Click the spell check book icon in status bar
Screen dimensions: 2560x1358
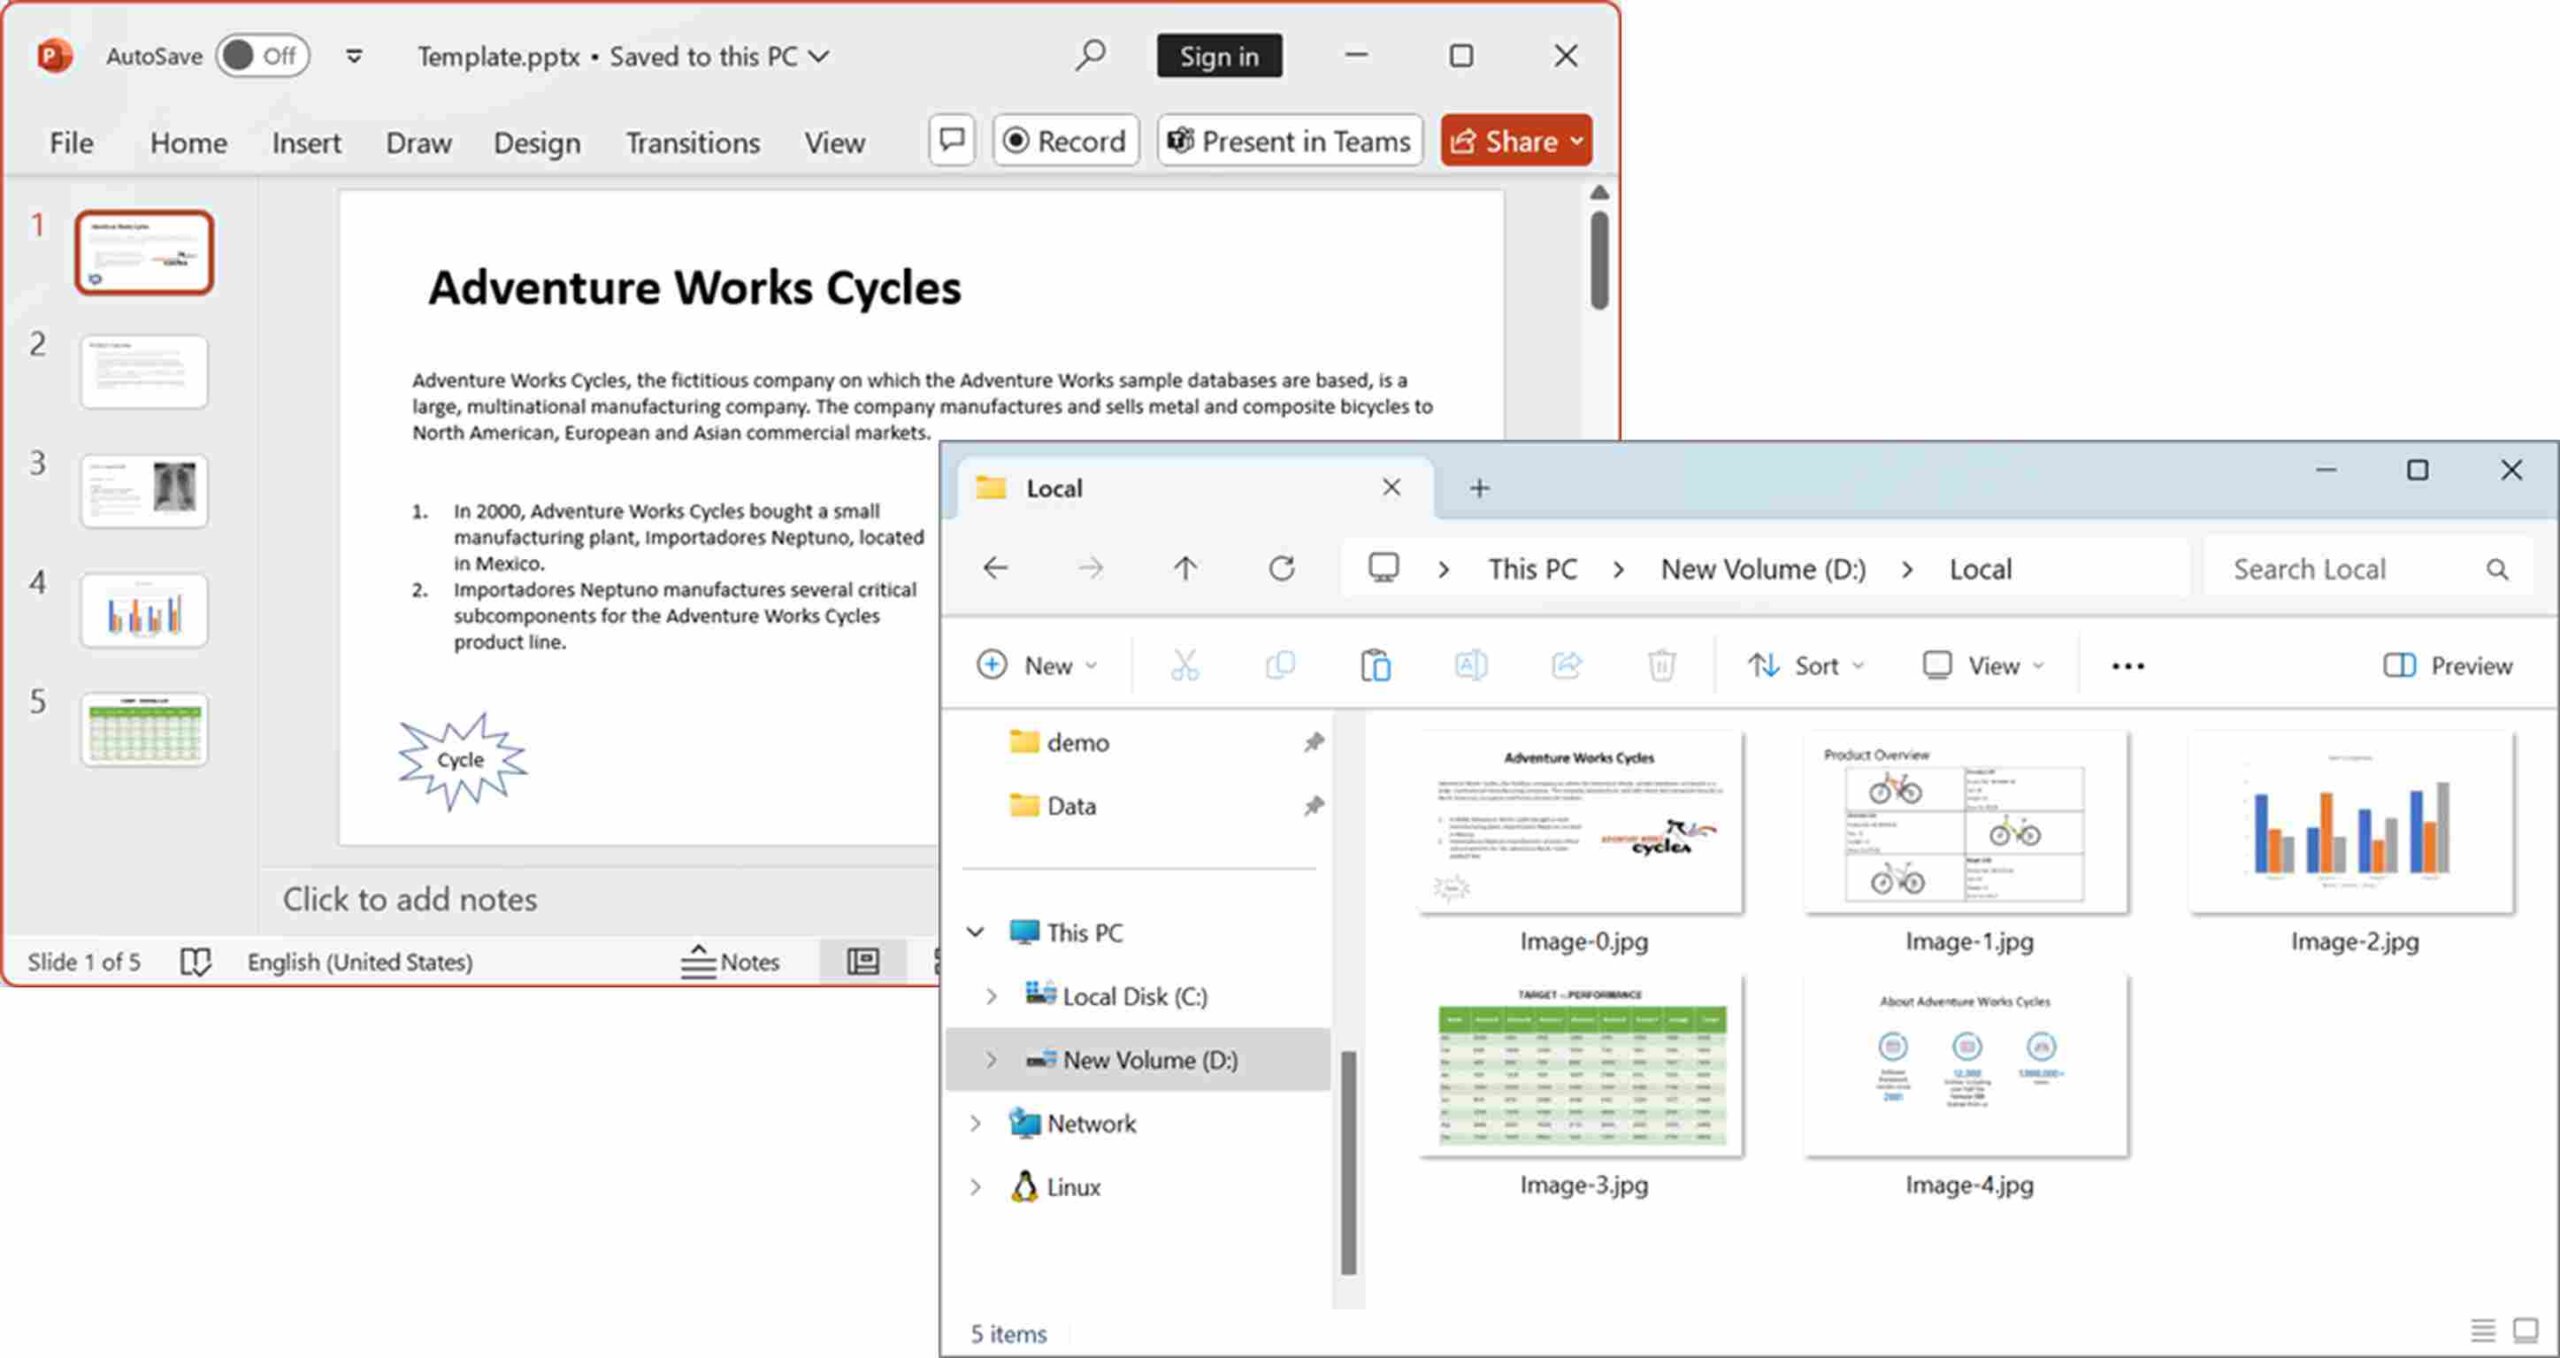195,962
